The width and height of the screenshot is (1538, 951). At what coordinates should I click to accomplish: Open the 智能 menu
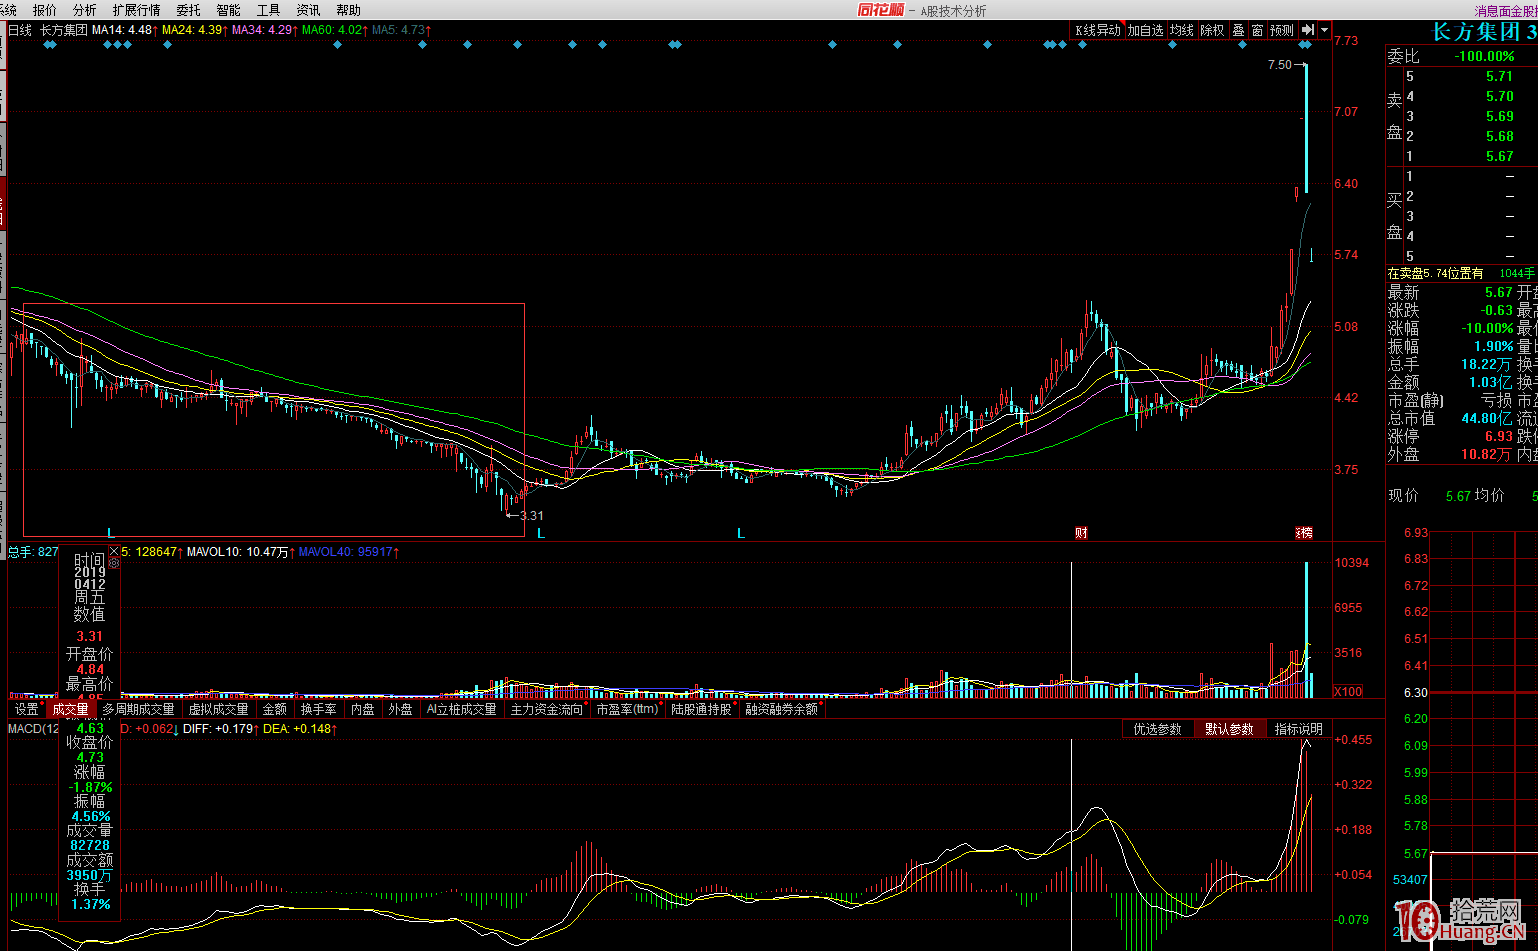click(228, 10)
